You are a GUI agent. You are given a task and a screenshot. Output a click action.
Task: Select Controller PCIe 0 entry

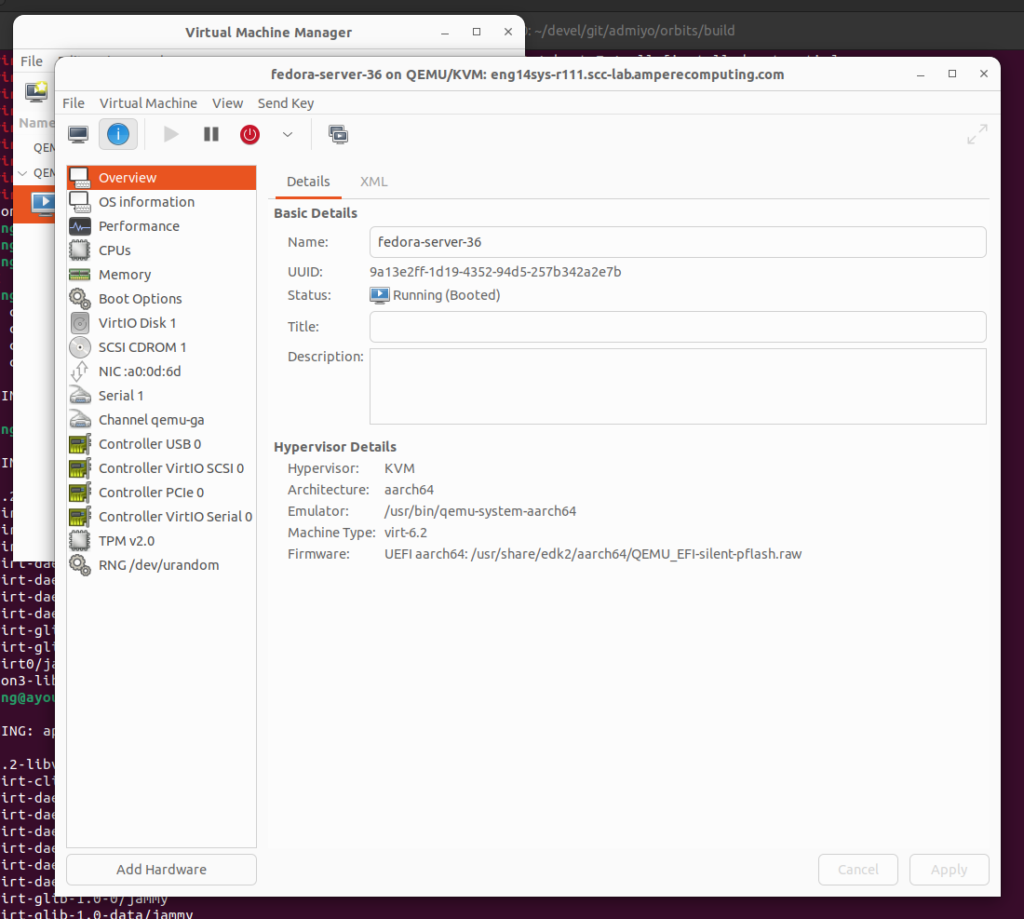click(x=161, y=492)
